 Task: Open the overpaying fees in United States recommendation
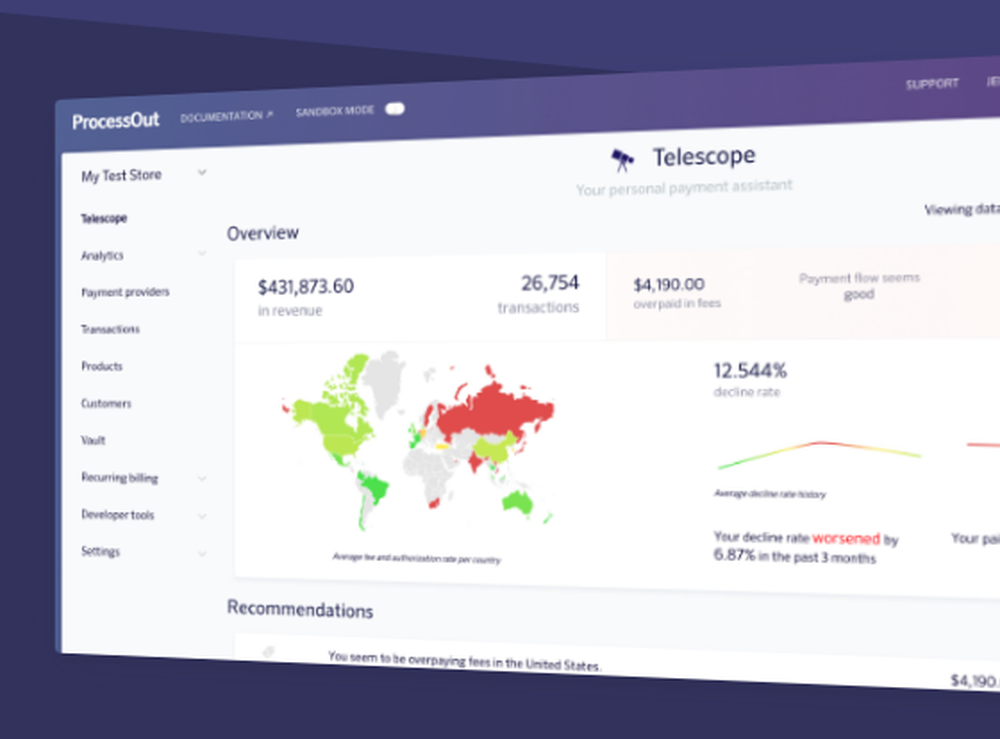pos(464,661)
